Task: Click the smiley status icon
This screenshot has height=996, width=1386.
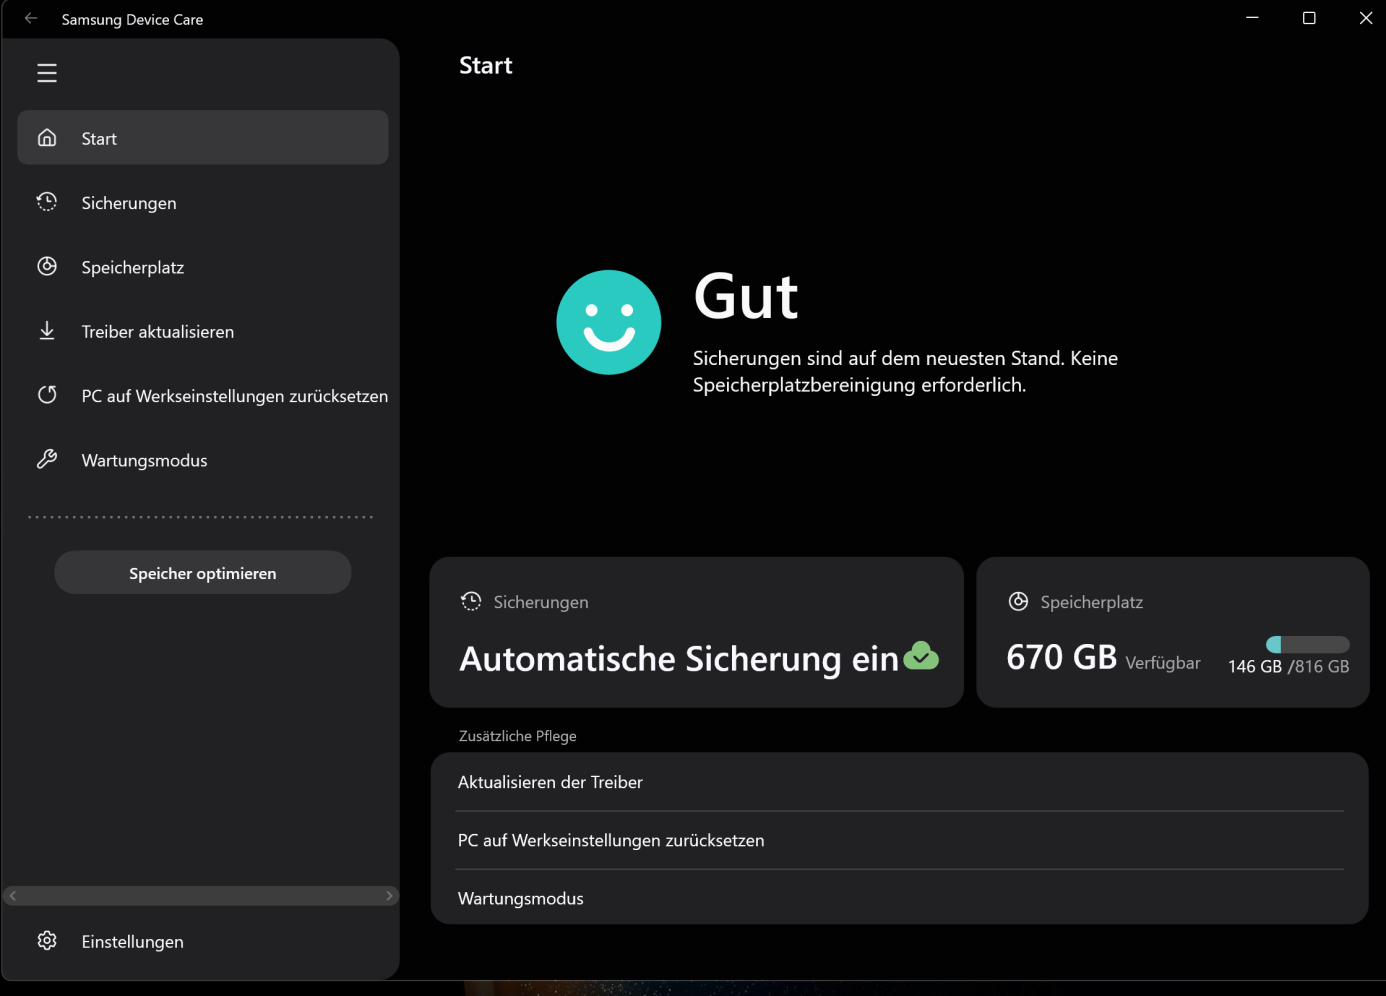Action: [608, 321]
